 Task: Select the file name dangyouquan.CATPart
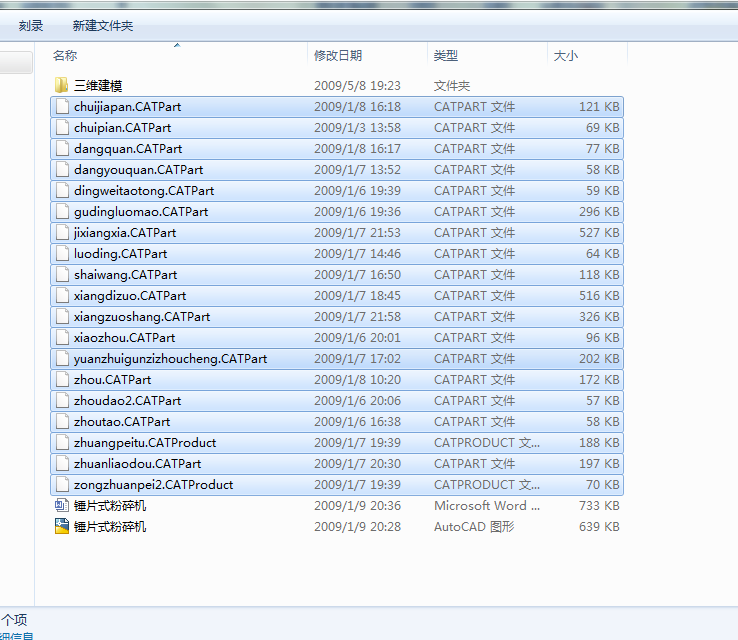[138, 170]
